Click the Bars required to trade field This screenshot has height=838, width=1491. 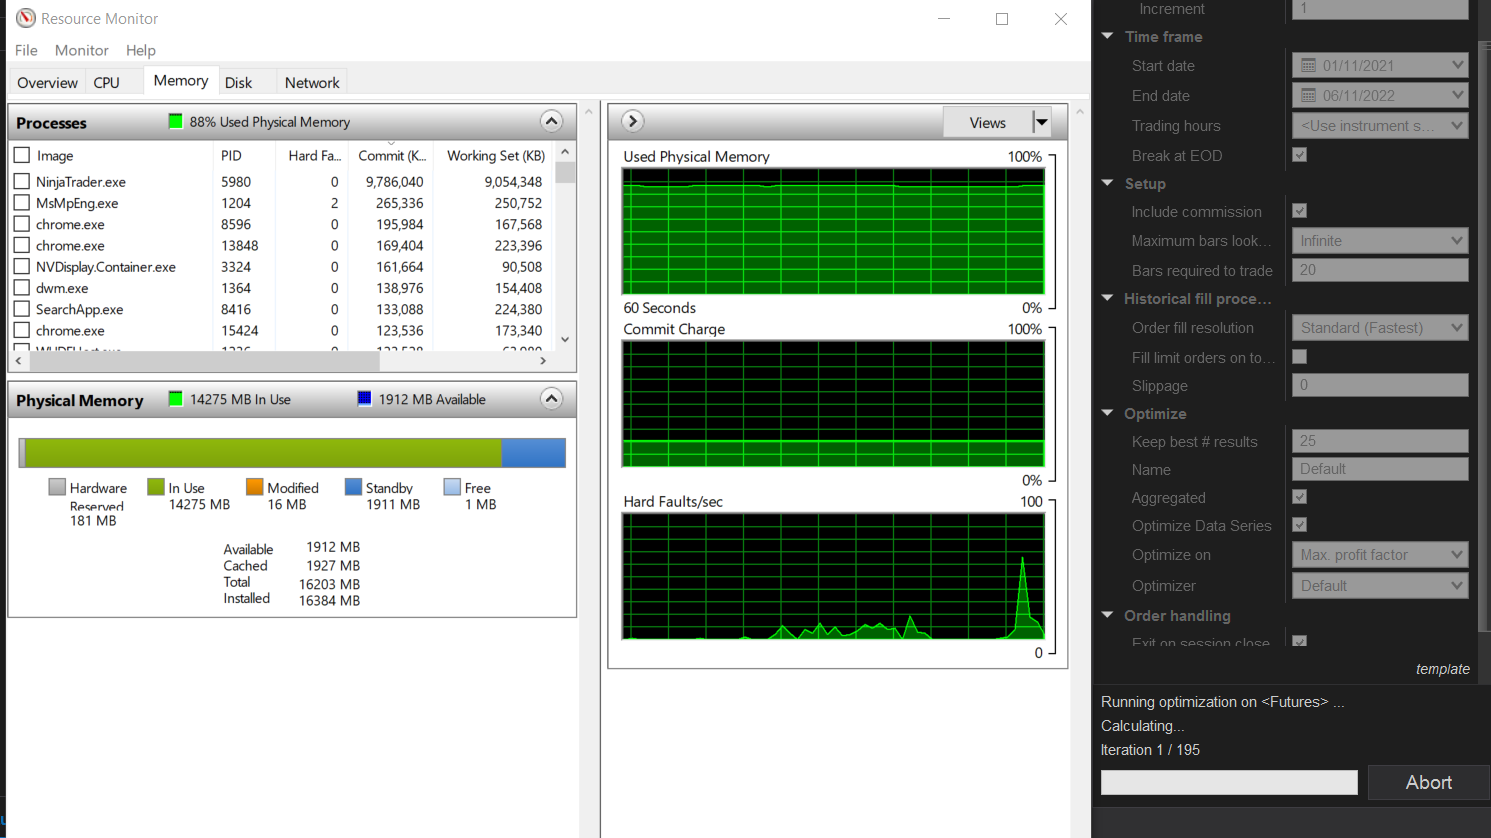click(1380, 270)
